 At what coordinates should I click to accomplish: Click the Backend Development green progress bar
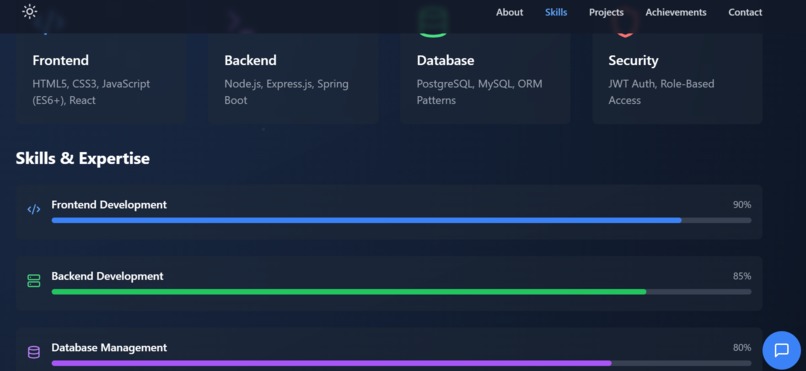click(x=401, y=292)
